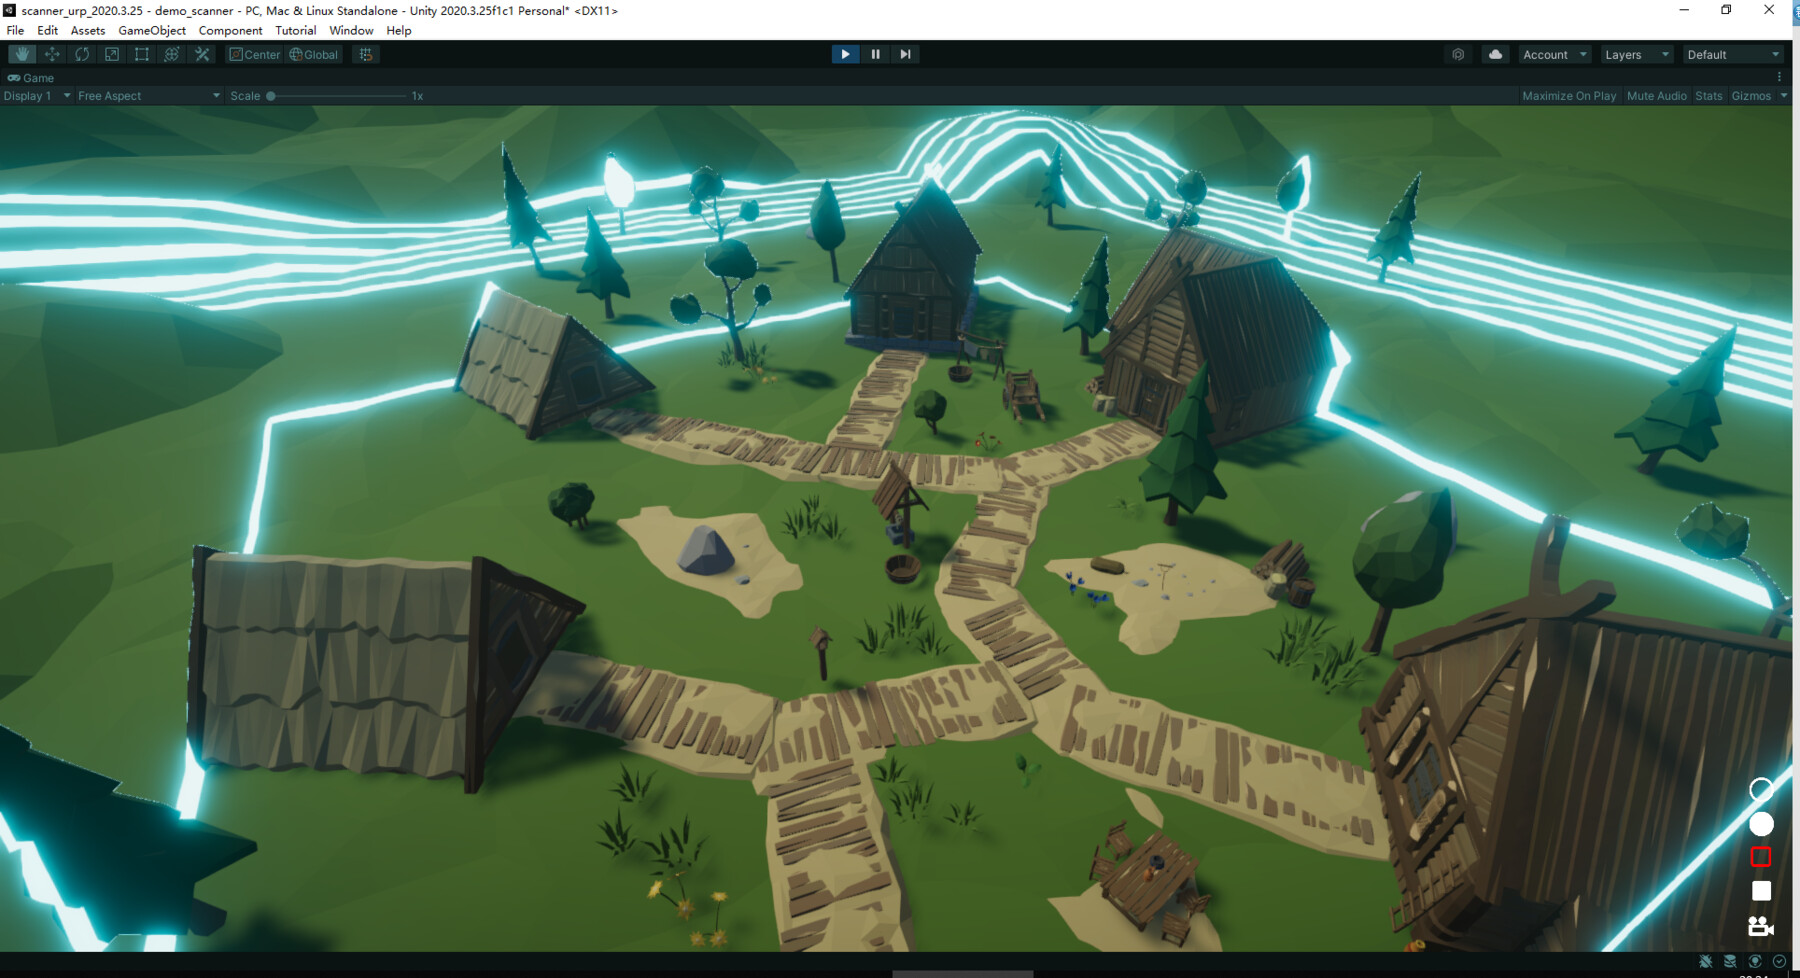Switch focus to the Game tab
1800x978 pixels.
[x=30, y=77]
